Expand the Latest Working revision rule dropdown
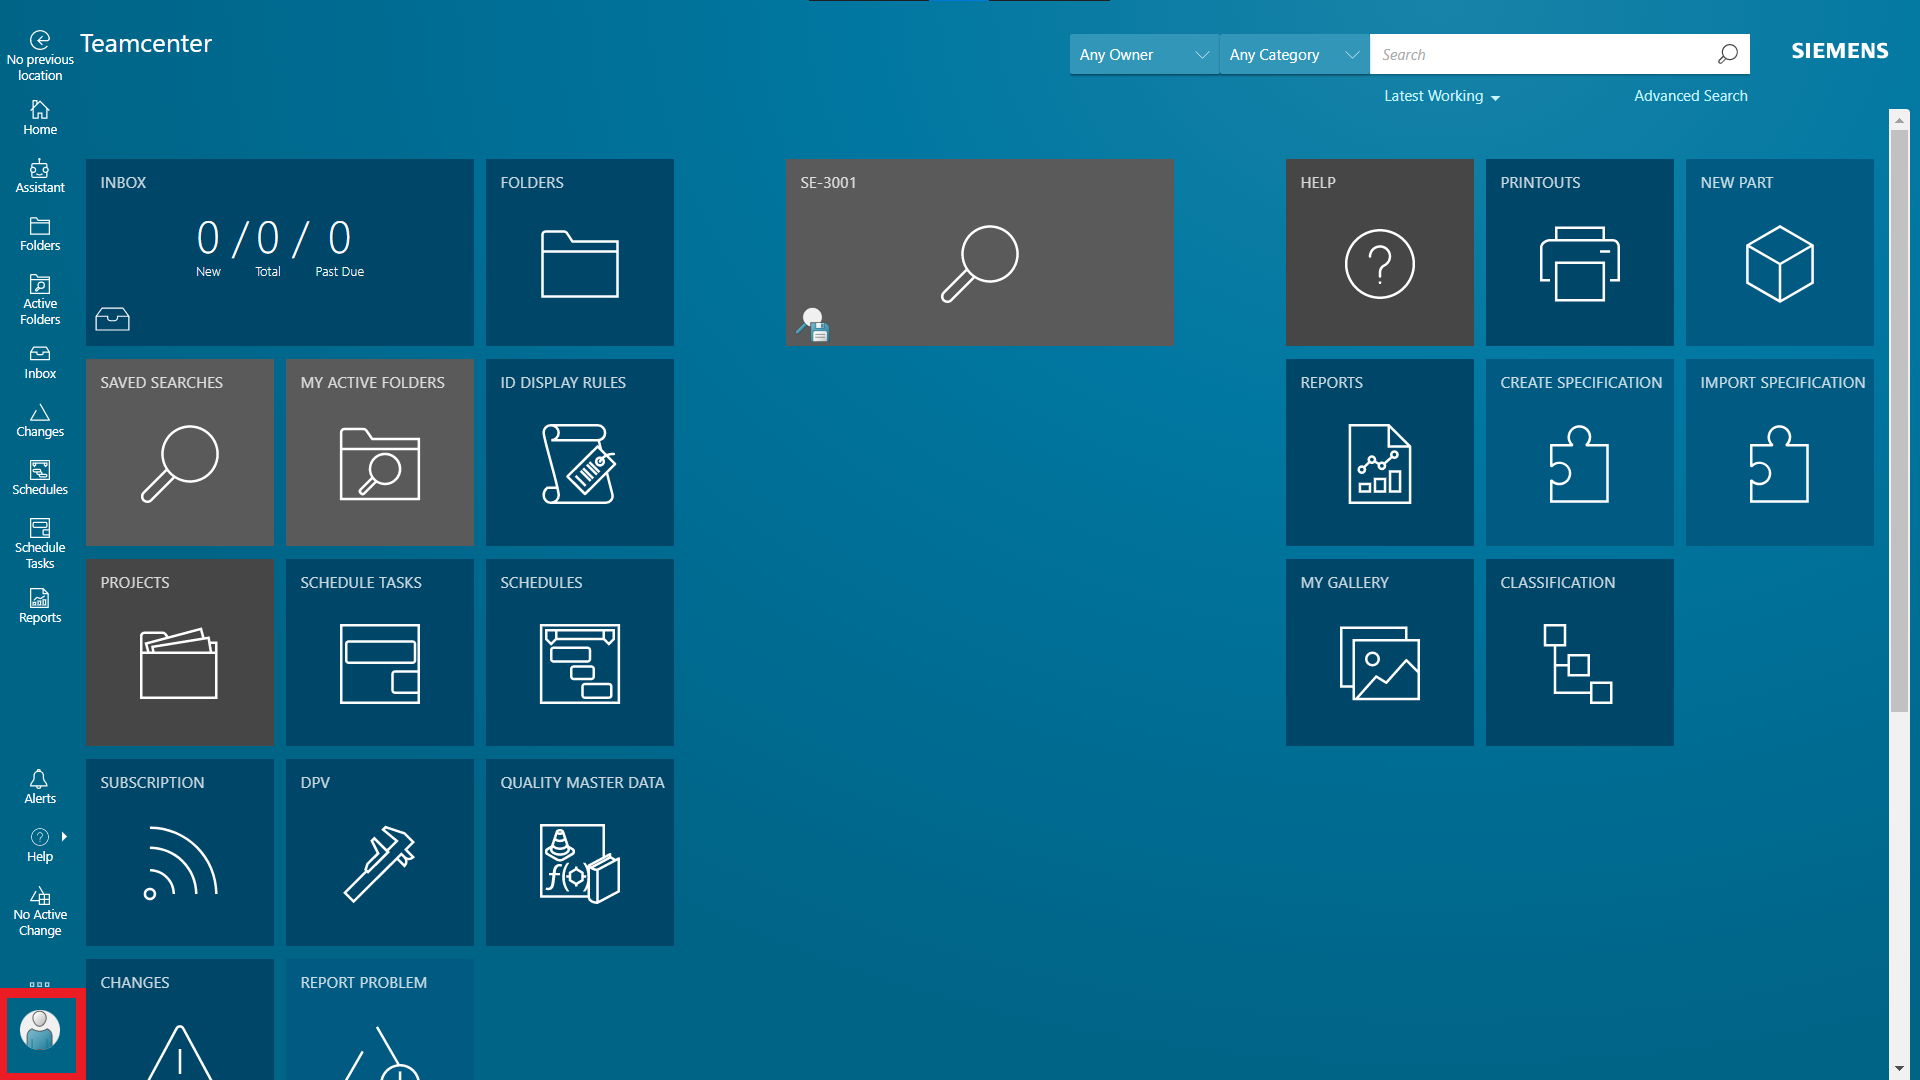This screenshot has width=1920, height=1080. coord(1442,96)
